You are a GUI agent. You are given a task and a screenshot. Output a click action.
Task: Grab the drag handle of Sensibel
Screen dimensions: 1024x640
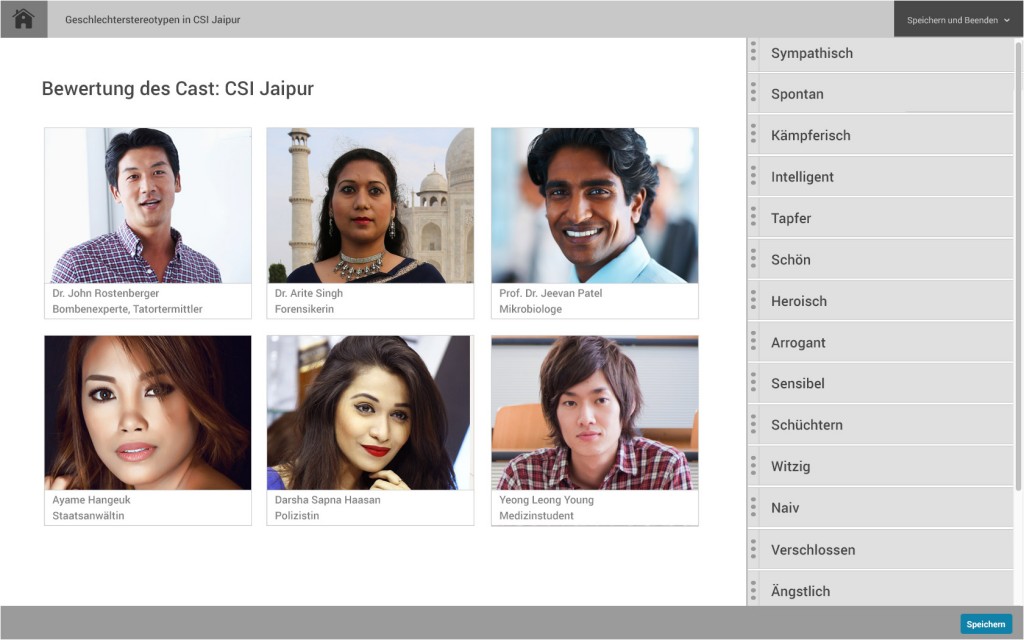click(753, 383)
